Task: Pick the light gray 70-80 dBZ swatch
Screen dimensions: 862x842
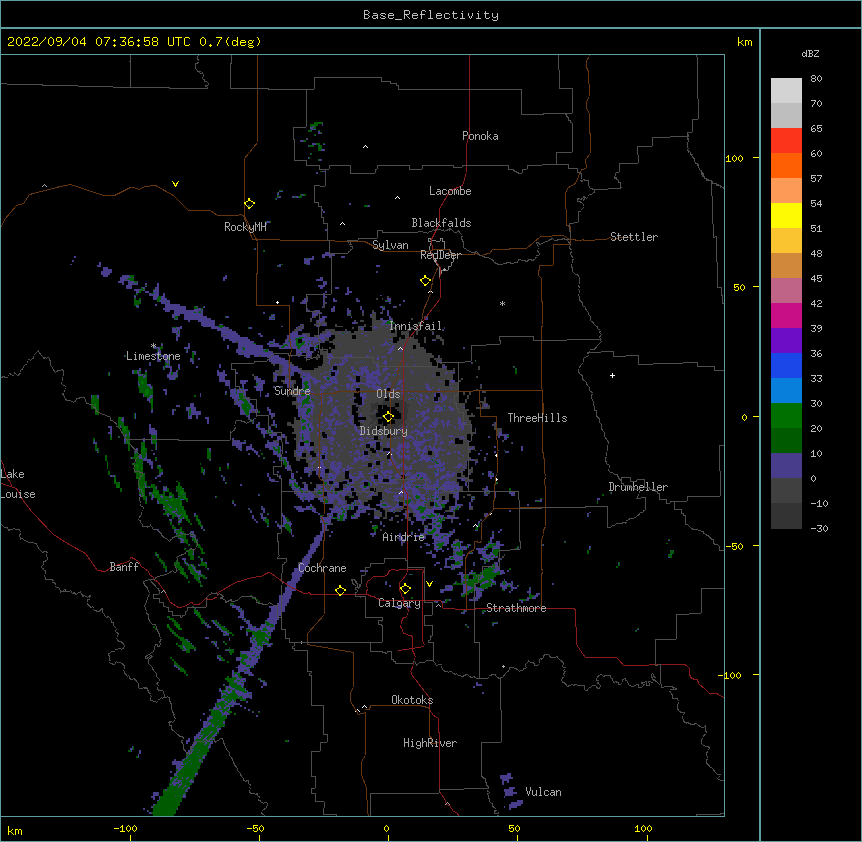Action: 786,91
